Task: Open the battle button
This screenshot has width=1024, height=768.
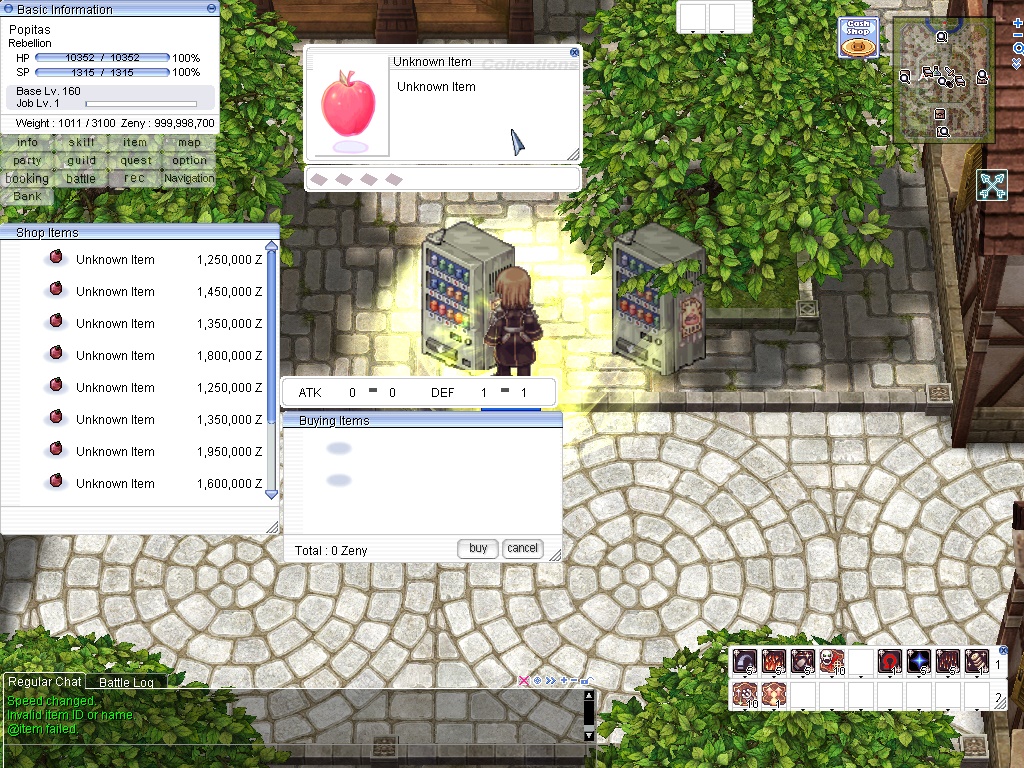Action: (81, 178)
